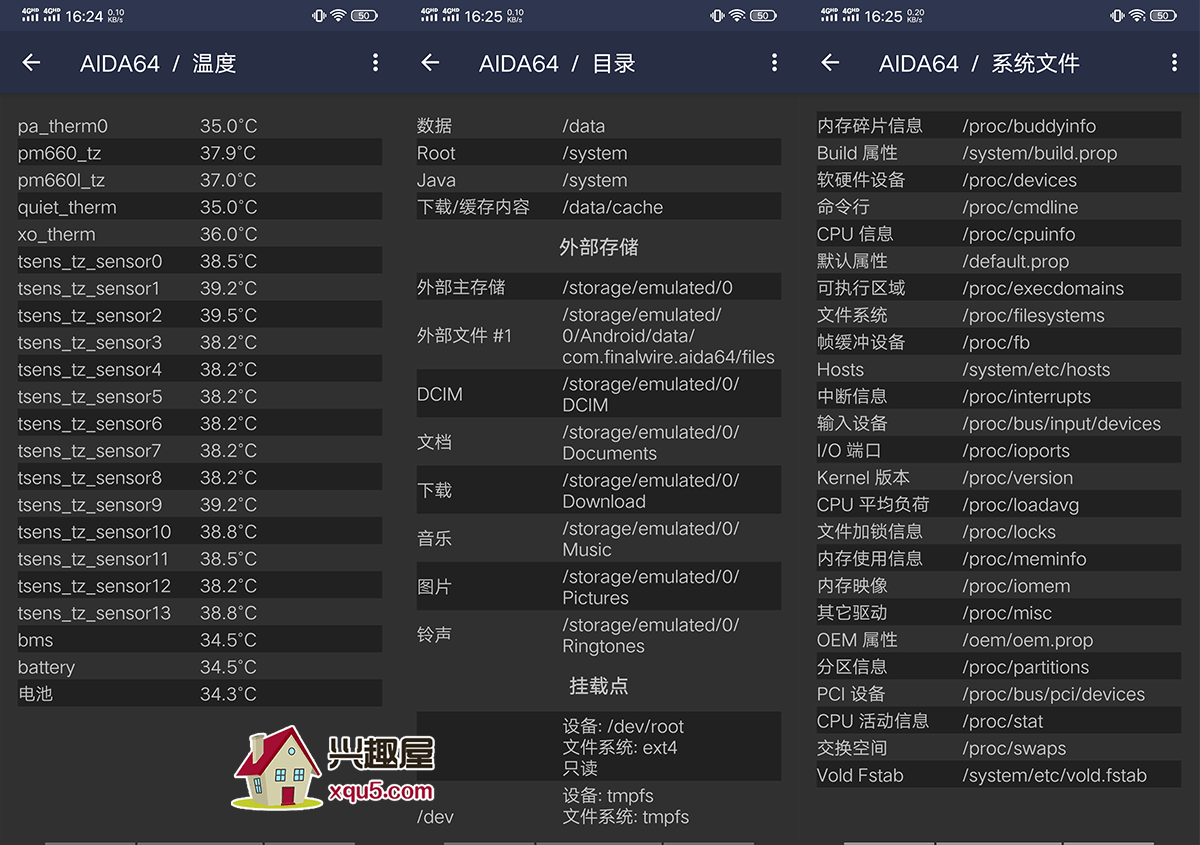
Task: Open 文件加锁信息 /proc/locks
Action: [x=999, y=531]
